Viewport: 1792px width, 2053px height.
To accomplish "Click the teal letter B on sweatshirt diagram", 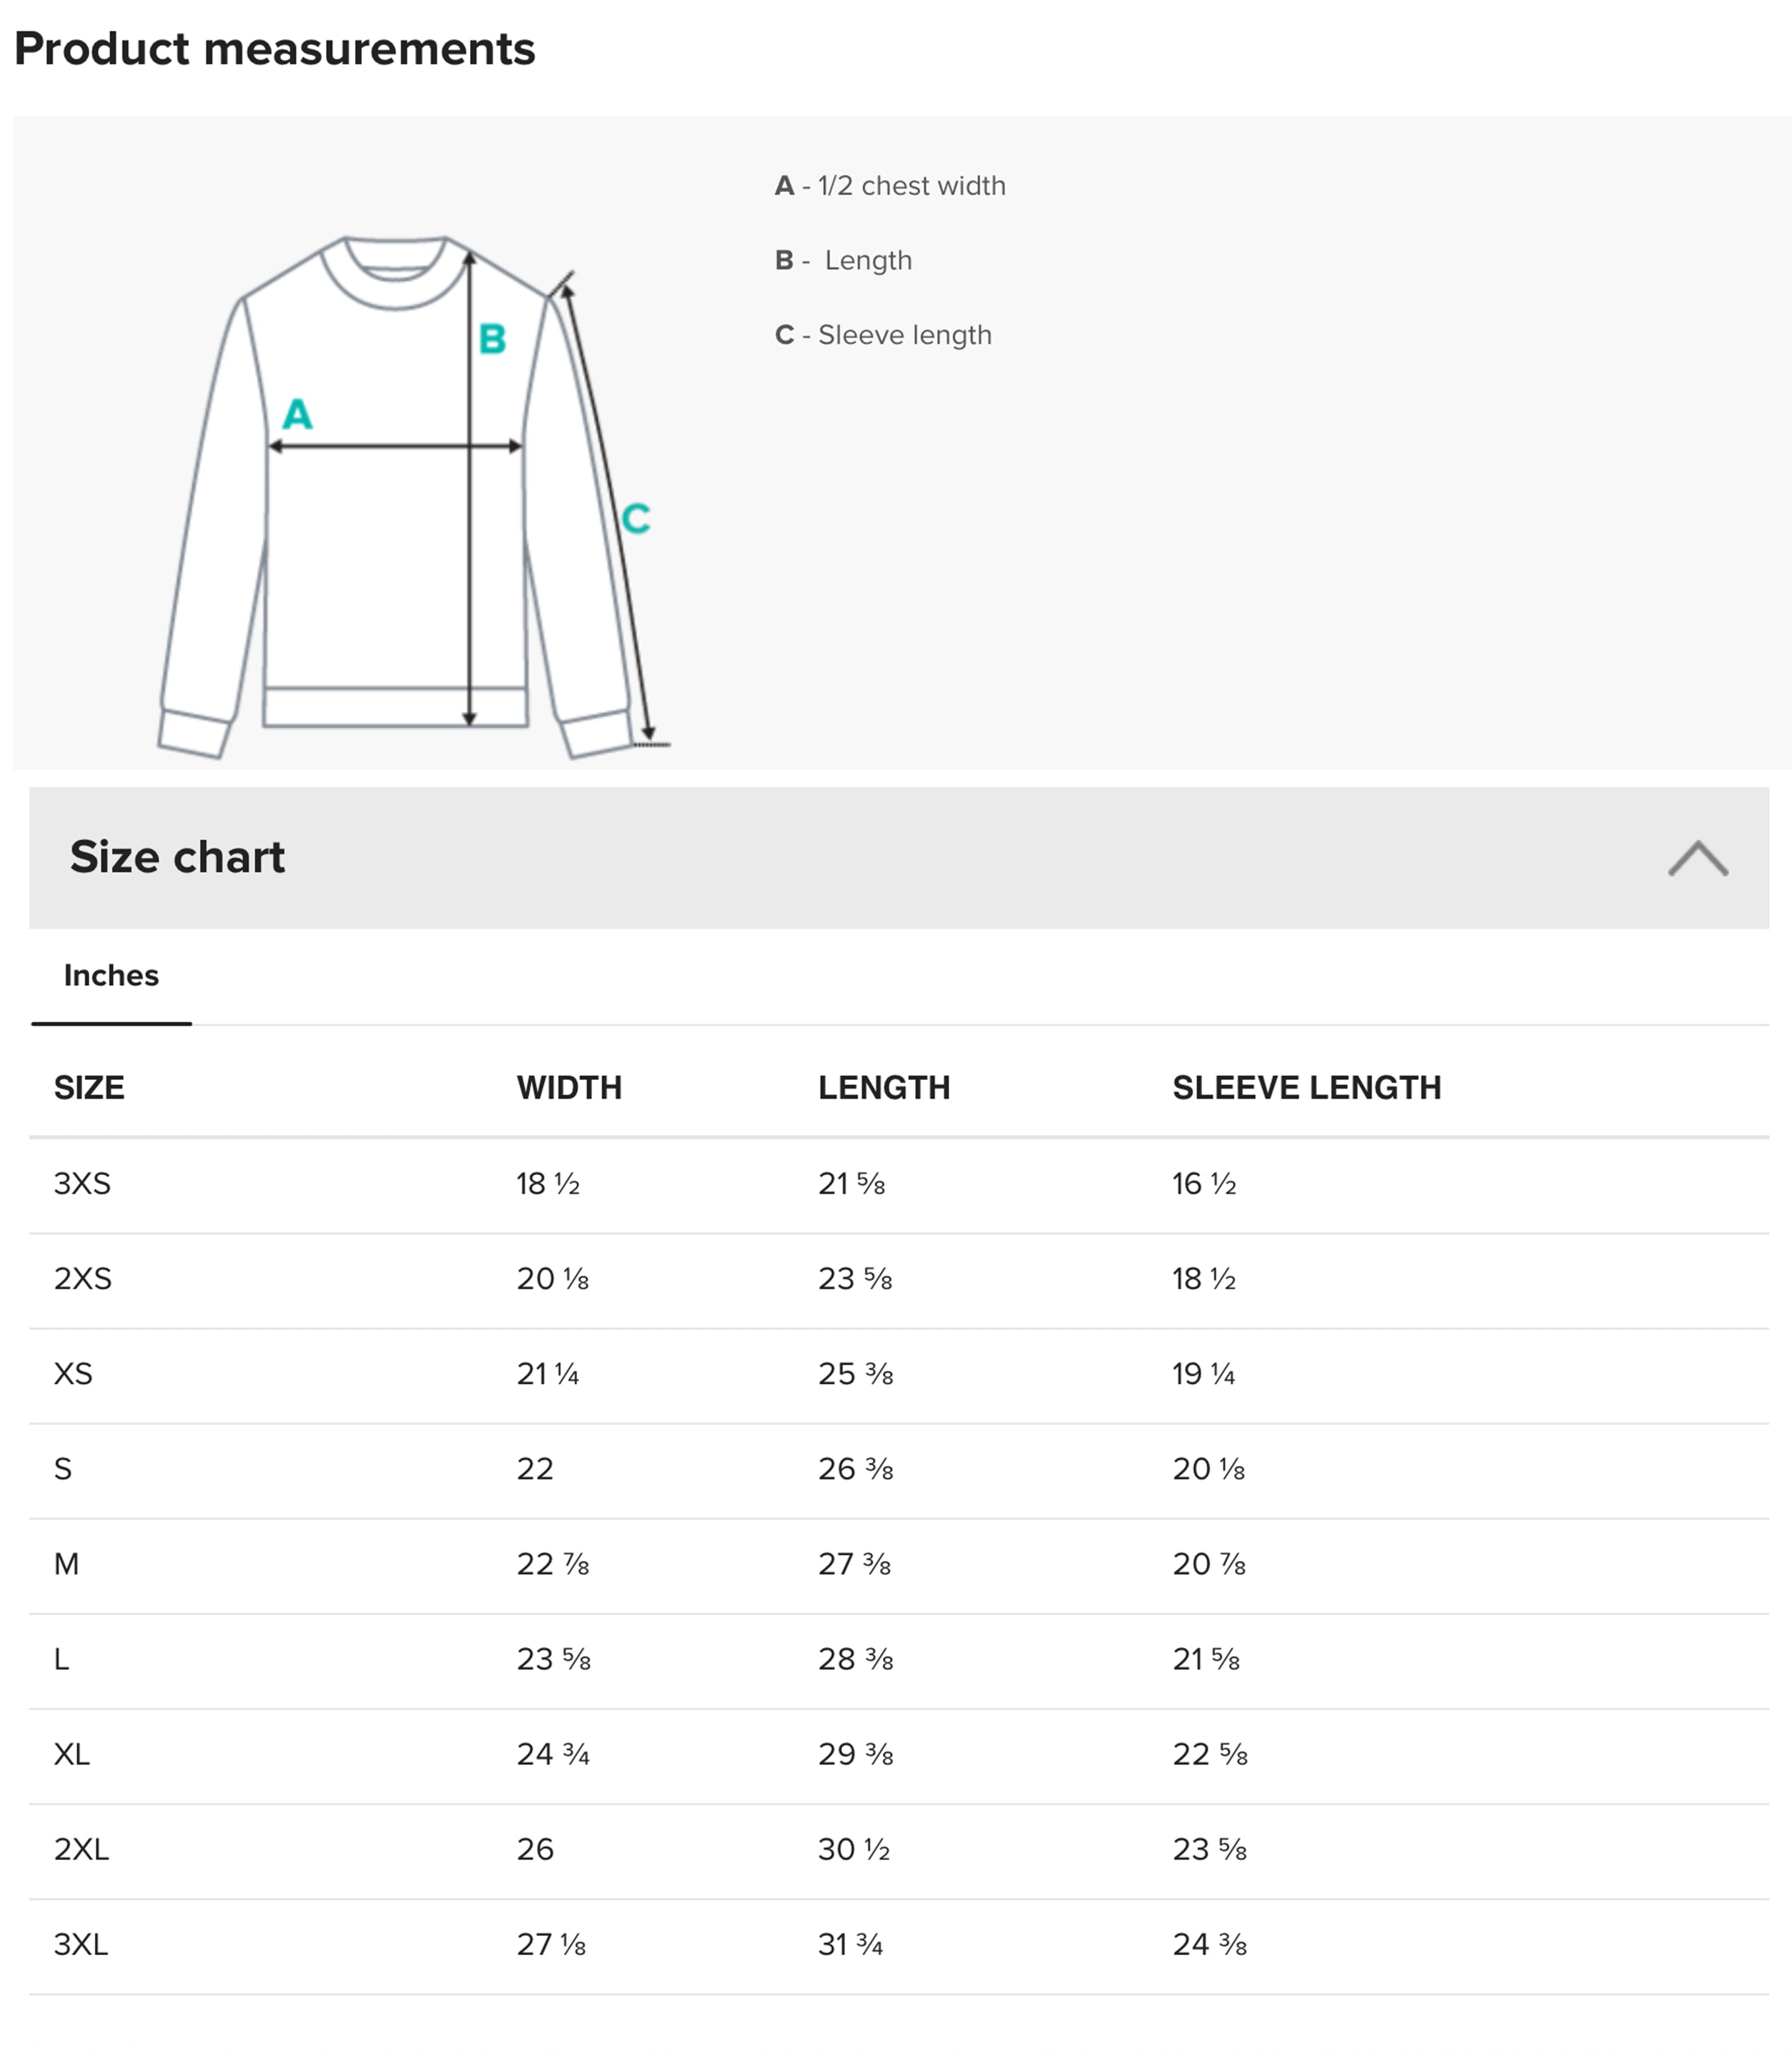I will [492, 339].
